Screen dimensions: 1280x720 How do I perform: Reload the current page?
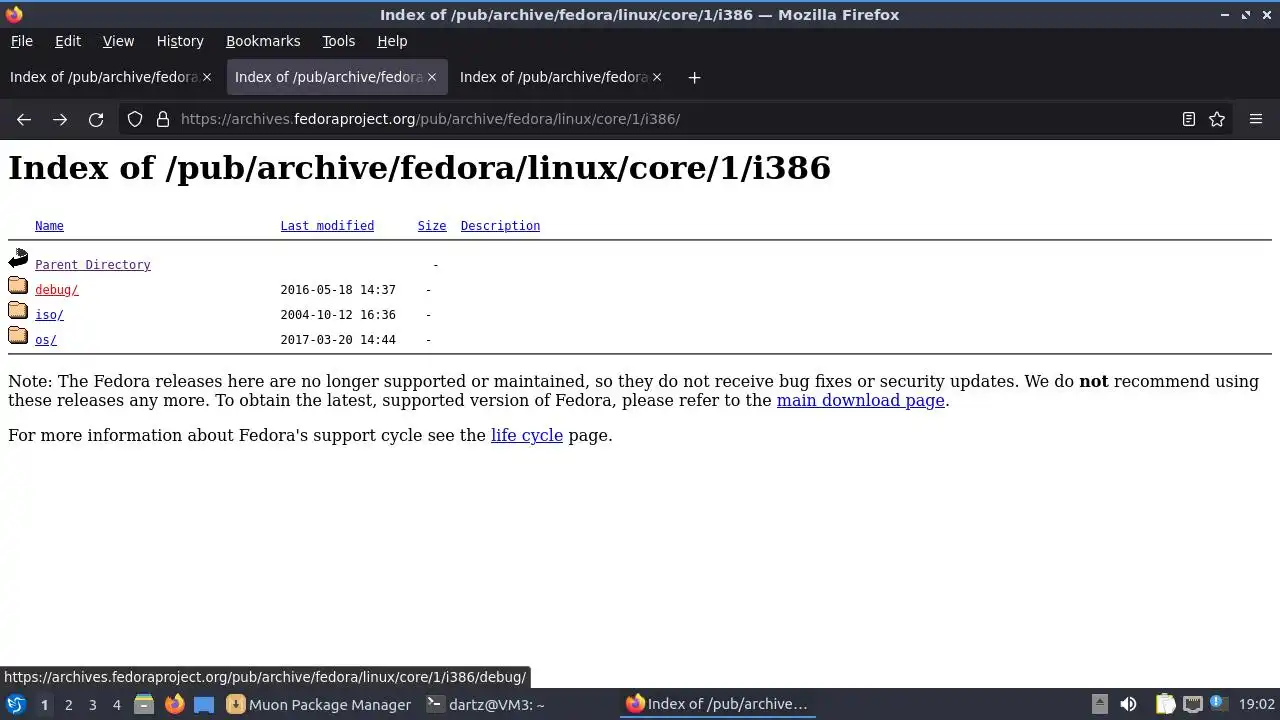point(96,119)
